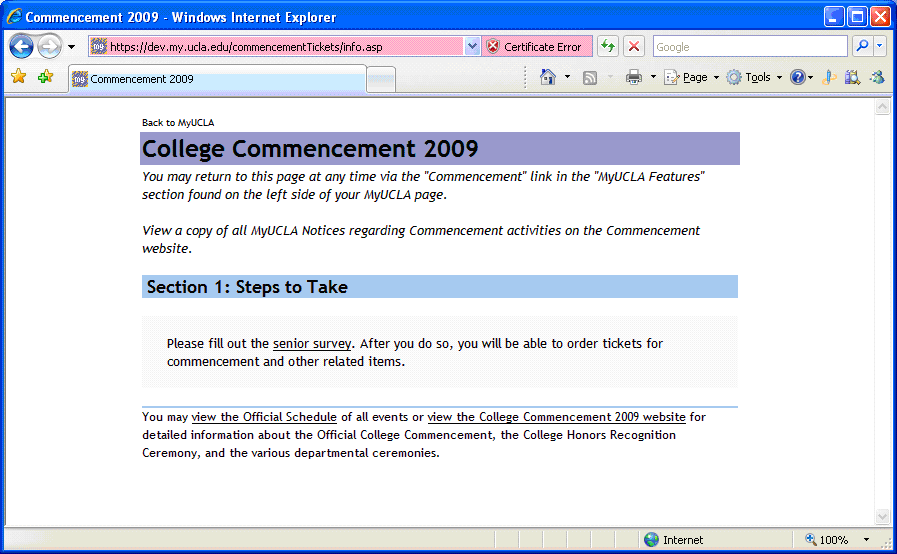Click the Refresh page icon
The image size is (897, 554).
pyautogui.click(x=608, y=47)
